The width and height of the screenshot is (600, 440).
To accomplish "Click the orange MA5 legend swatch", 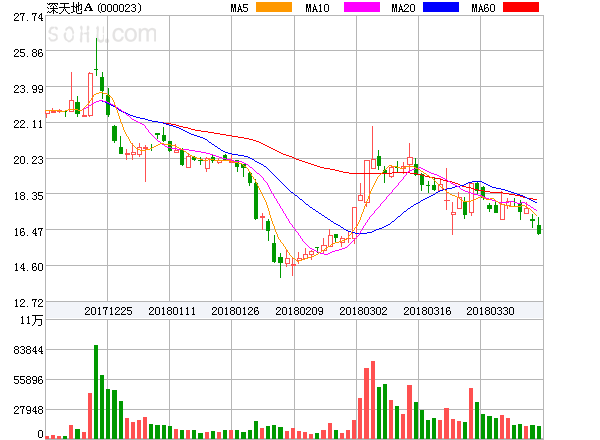I will coord(274,7).
